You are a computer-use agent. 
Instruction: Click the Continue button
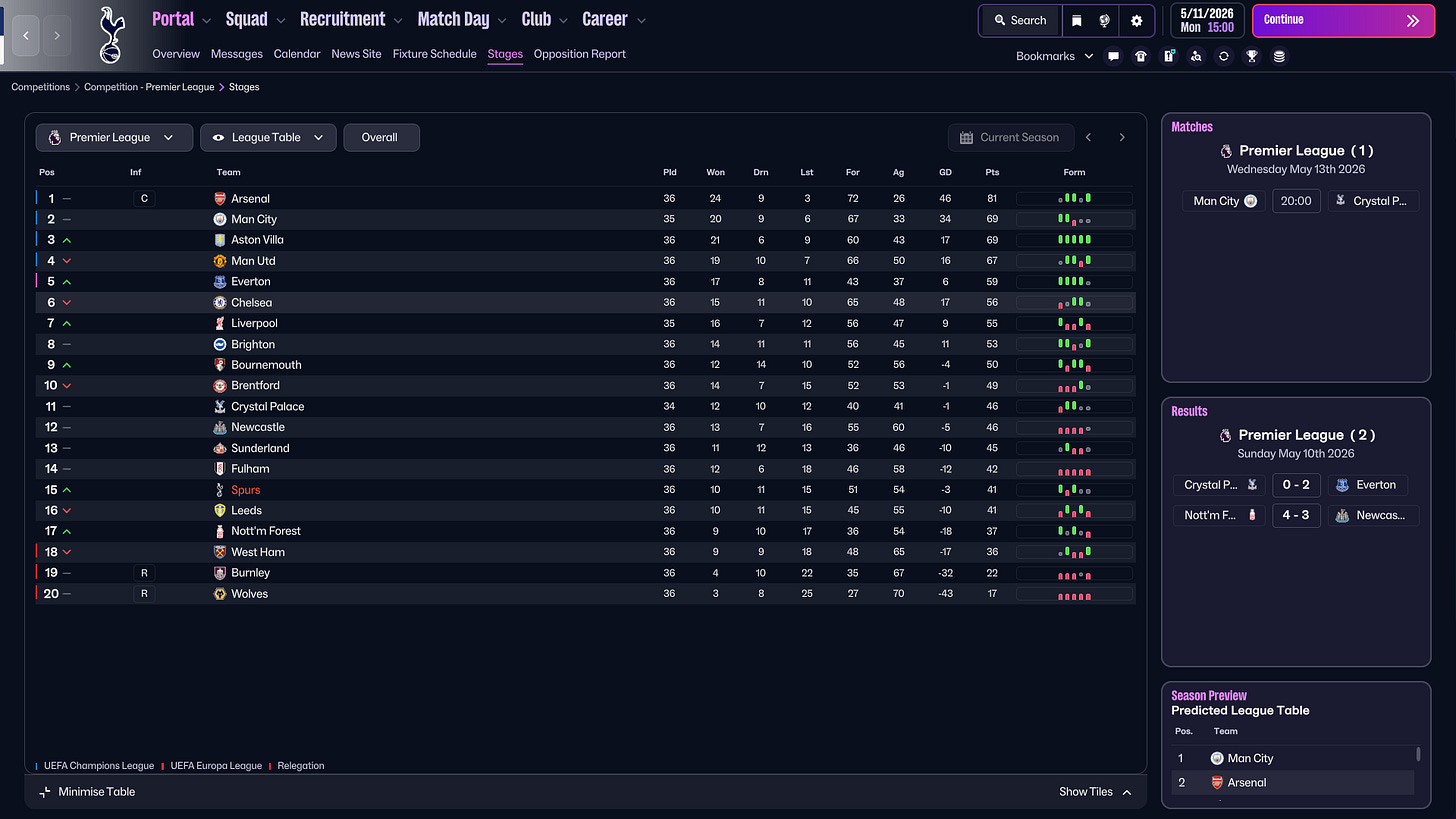click(x=1343, y=20)
